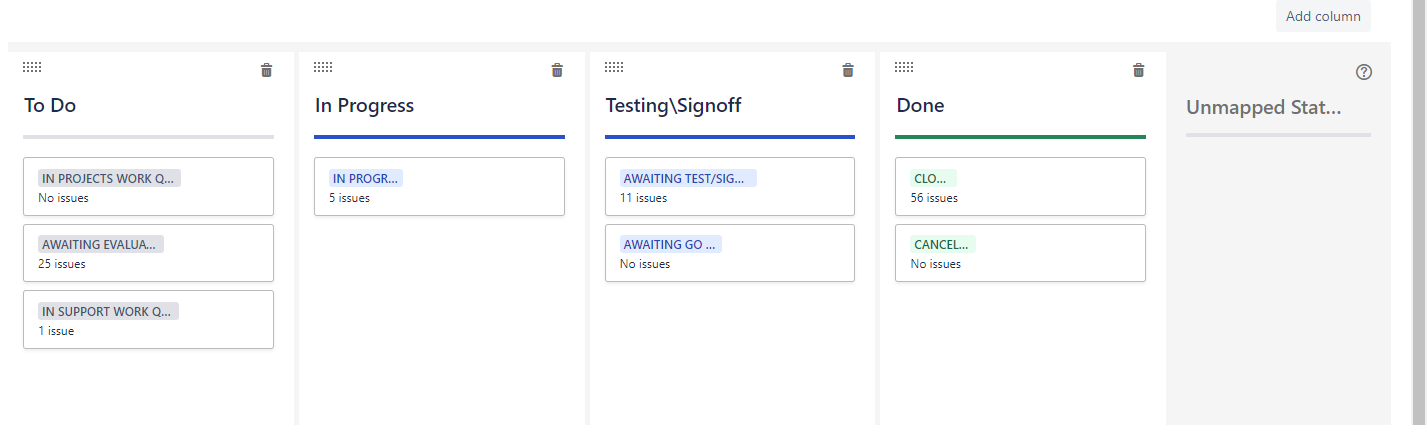Delete the Done column via trash icon
The width and height of the screenshot is (1427, 425).
(1138, 70)
